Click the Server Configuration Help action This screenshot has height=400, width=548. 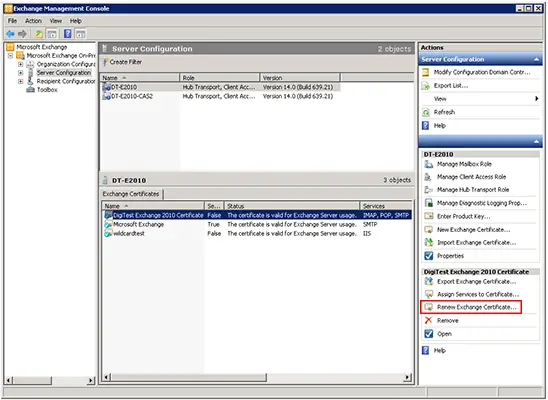(440, 126)
